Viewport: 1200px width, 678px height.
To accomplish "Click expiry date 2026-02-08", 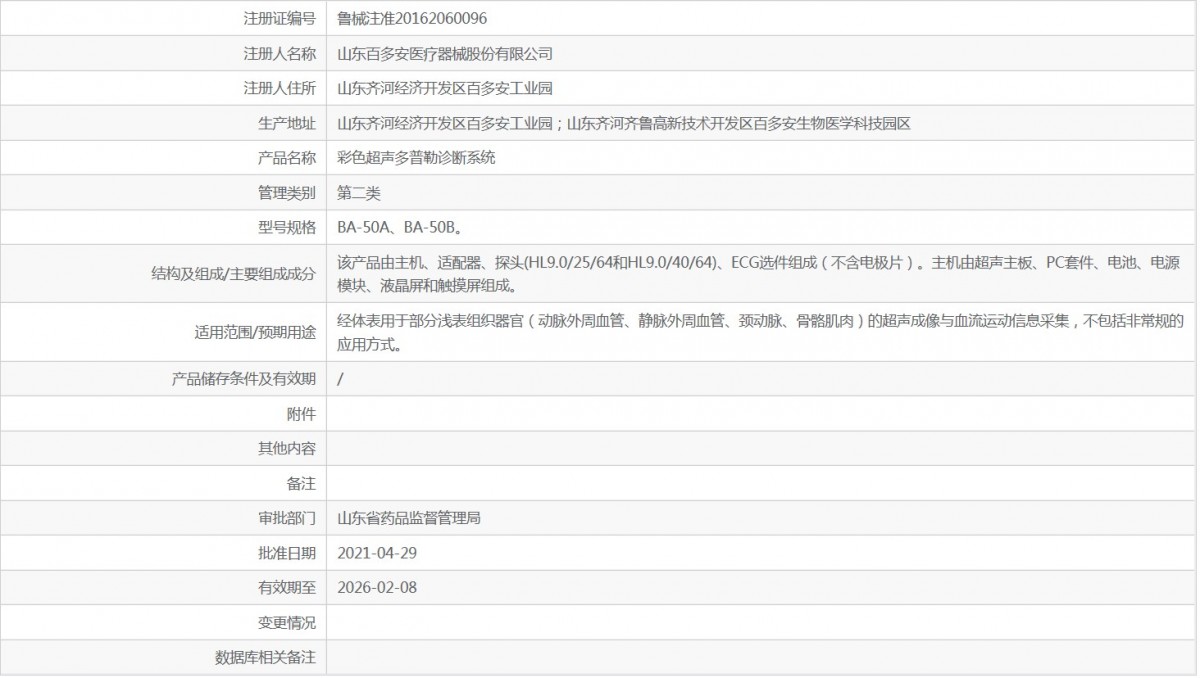I will (x=377, y=588).
